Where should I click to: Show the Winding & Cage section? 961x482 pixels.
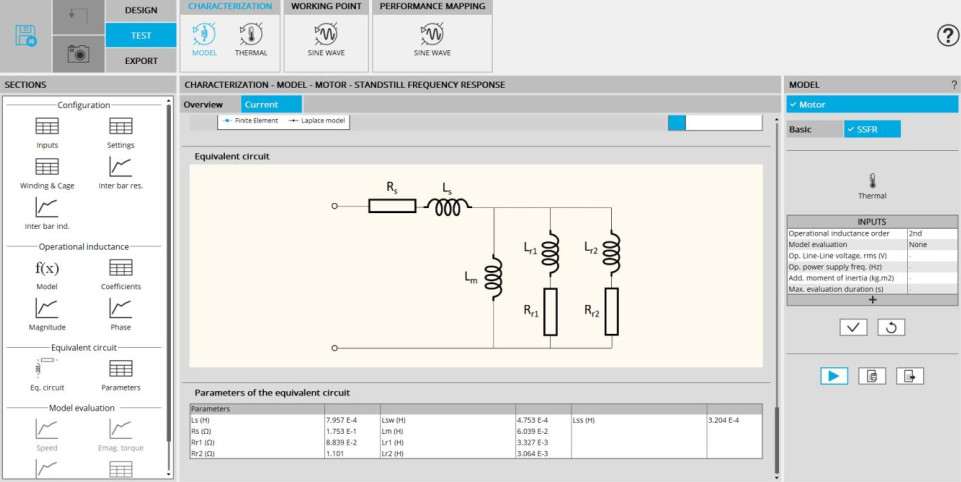[47, 173]
